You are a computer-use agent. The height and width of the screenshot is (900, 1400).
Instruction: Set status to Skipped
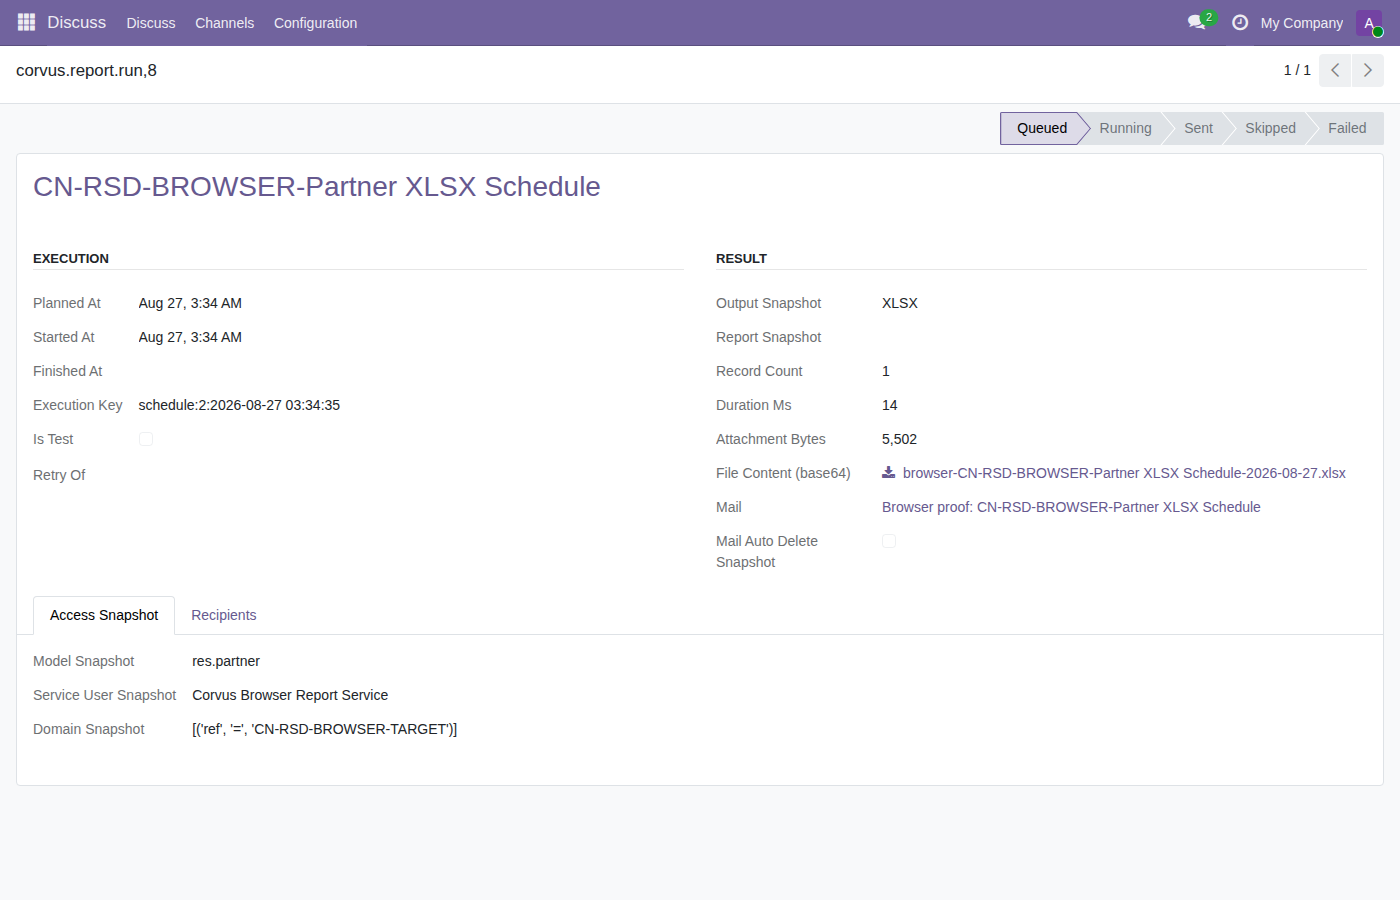pos(1270,128)
